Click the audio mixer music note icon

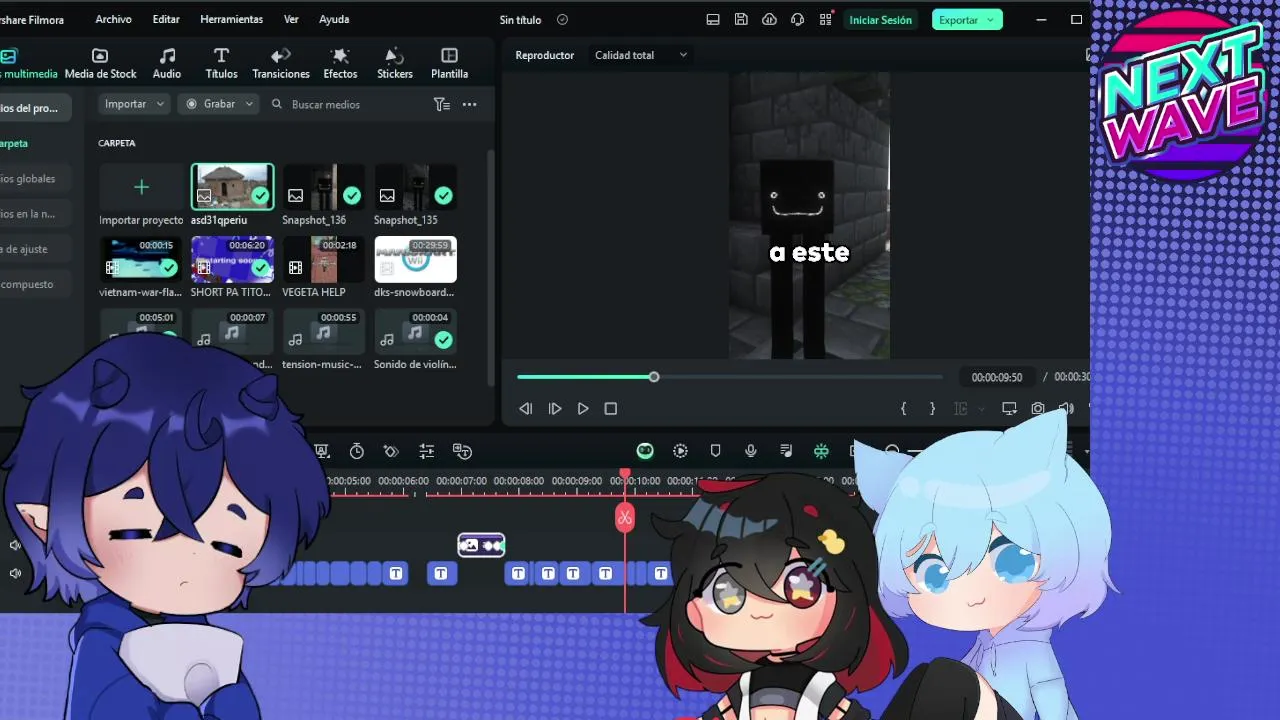click(786, 451)
